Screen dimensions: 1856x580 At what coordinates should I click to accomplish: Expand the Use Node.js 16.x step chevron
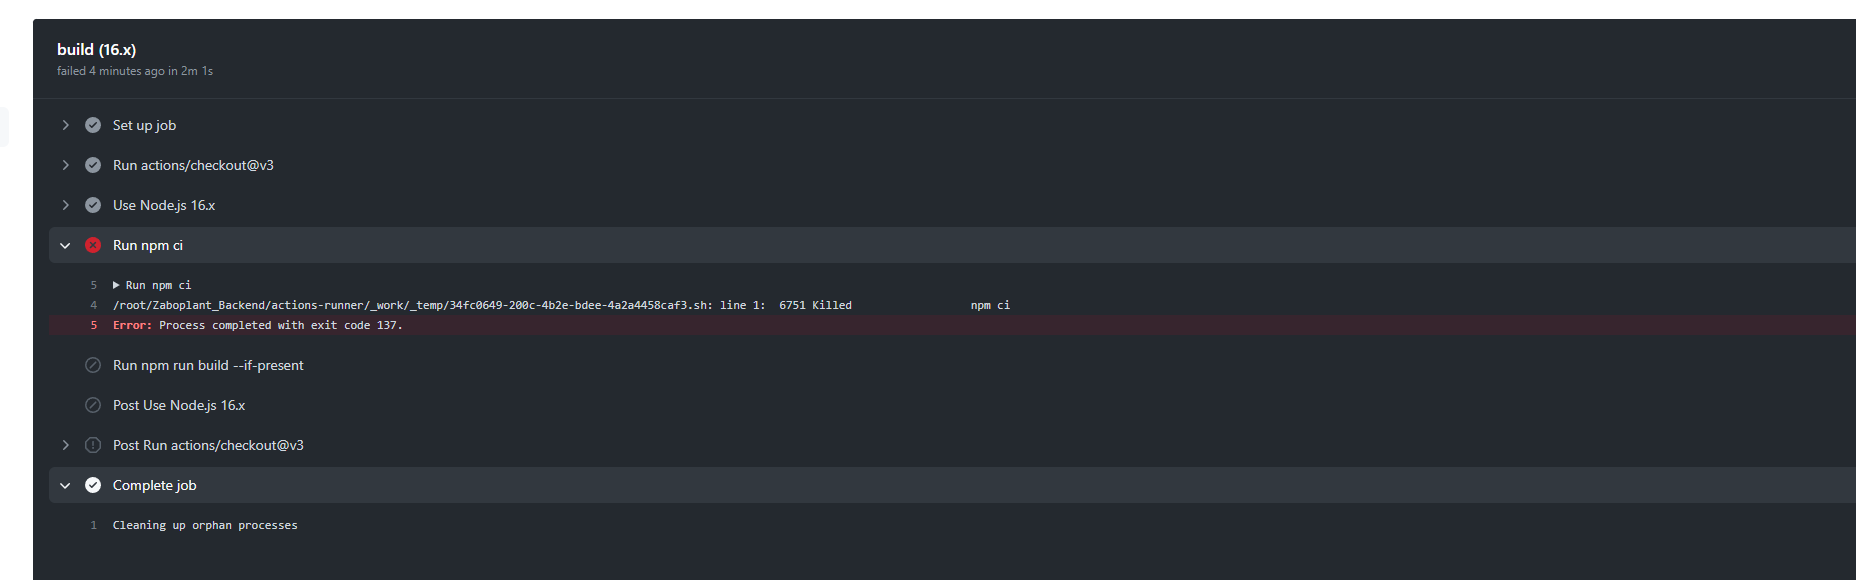[x=66, y=205]
